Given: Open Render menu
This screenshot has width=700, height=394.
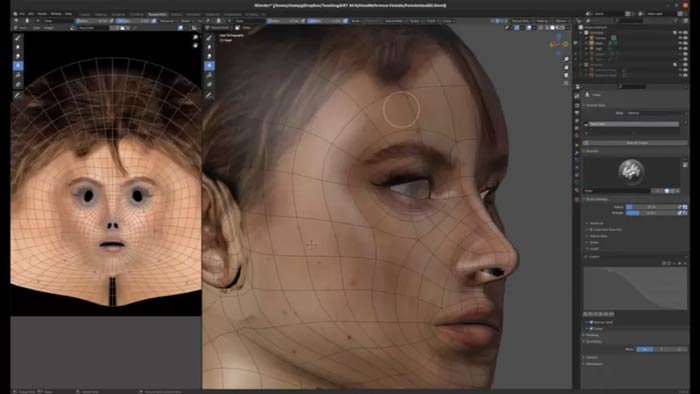Looking at the screenshot, I should click(42, 14).
